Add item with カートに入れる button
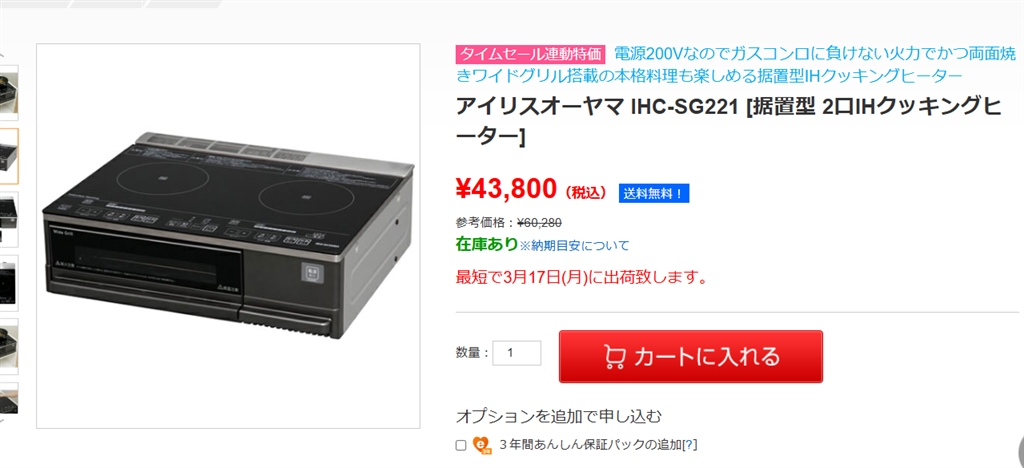The width and height of the screenshot is (1024, 468). pos(691,356)
